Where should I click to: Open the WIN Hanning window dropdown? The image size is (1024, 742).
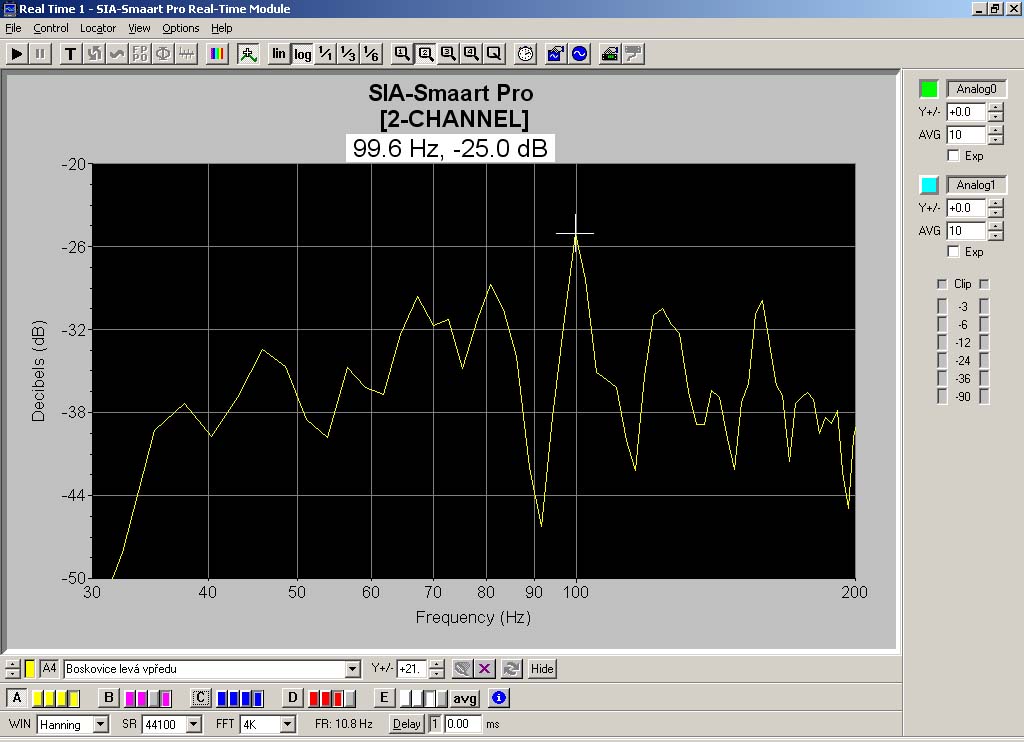[x=101, y=724]
